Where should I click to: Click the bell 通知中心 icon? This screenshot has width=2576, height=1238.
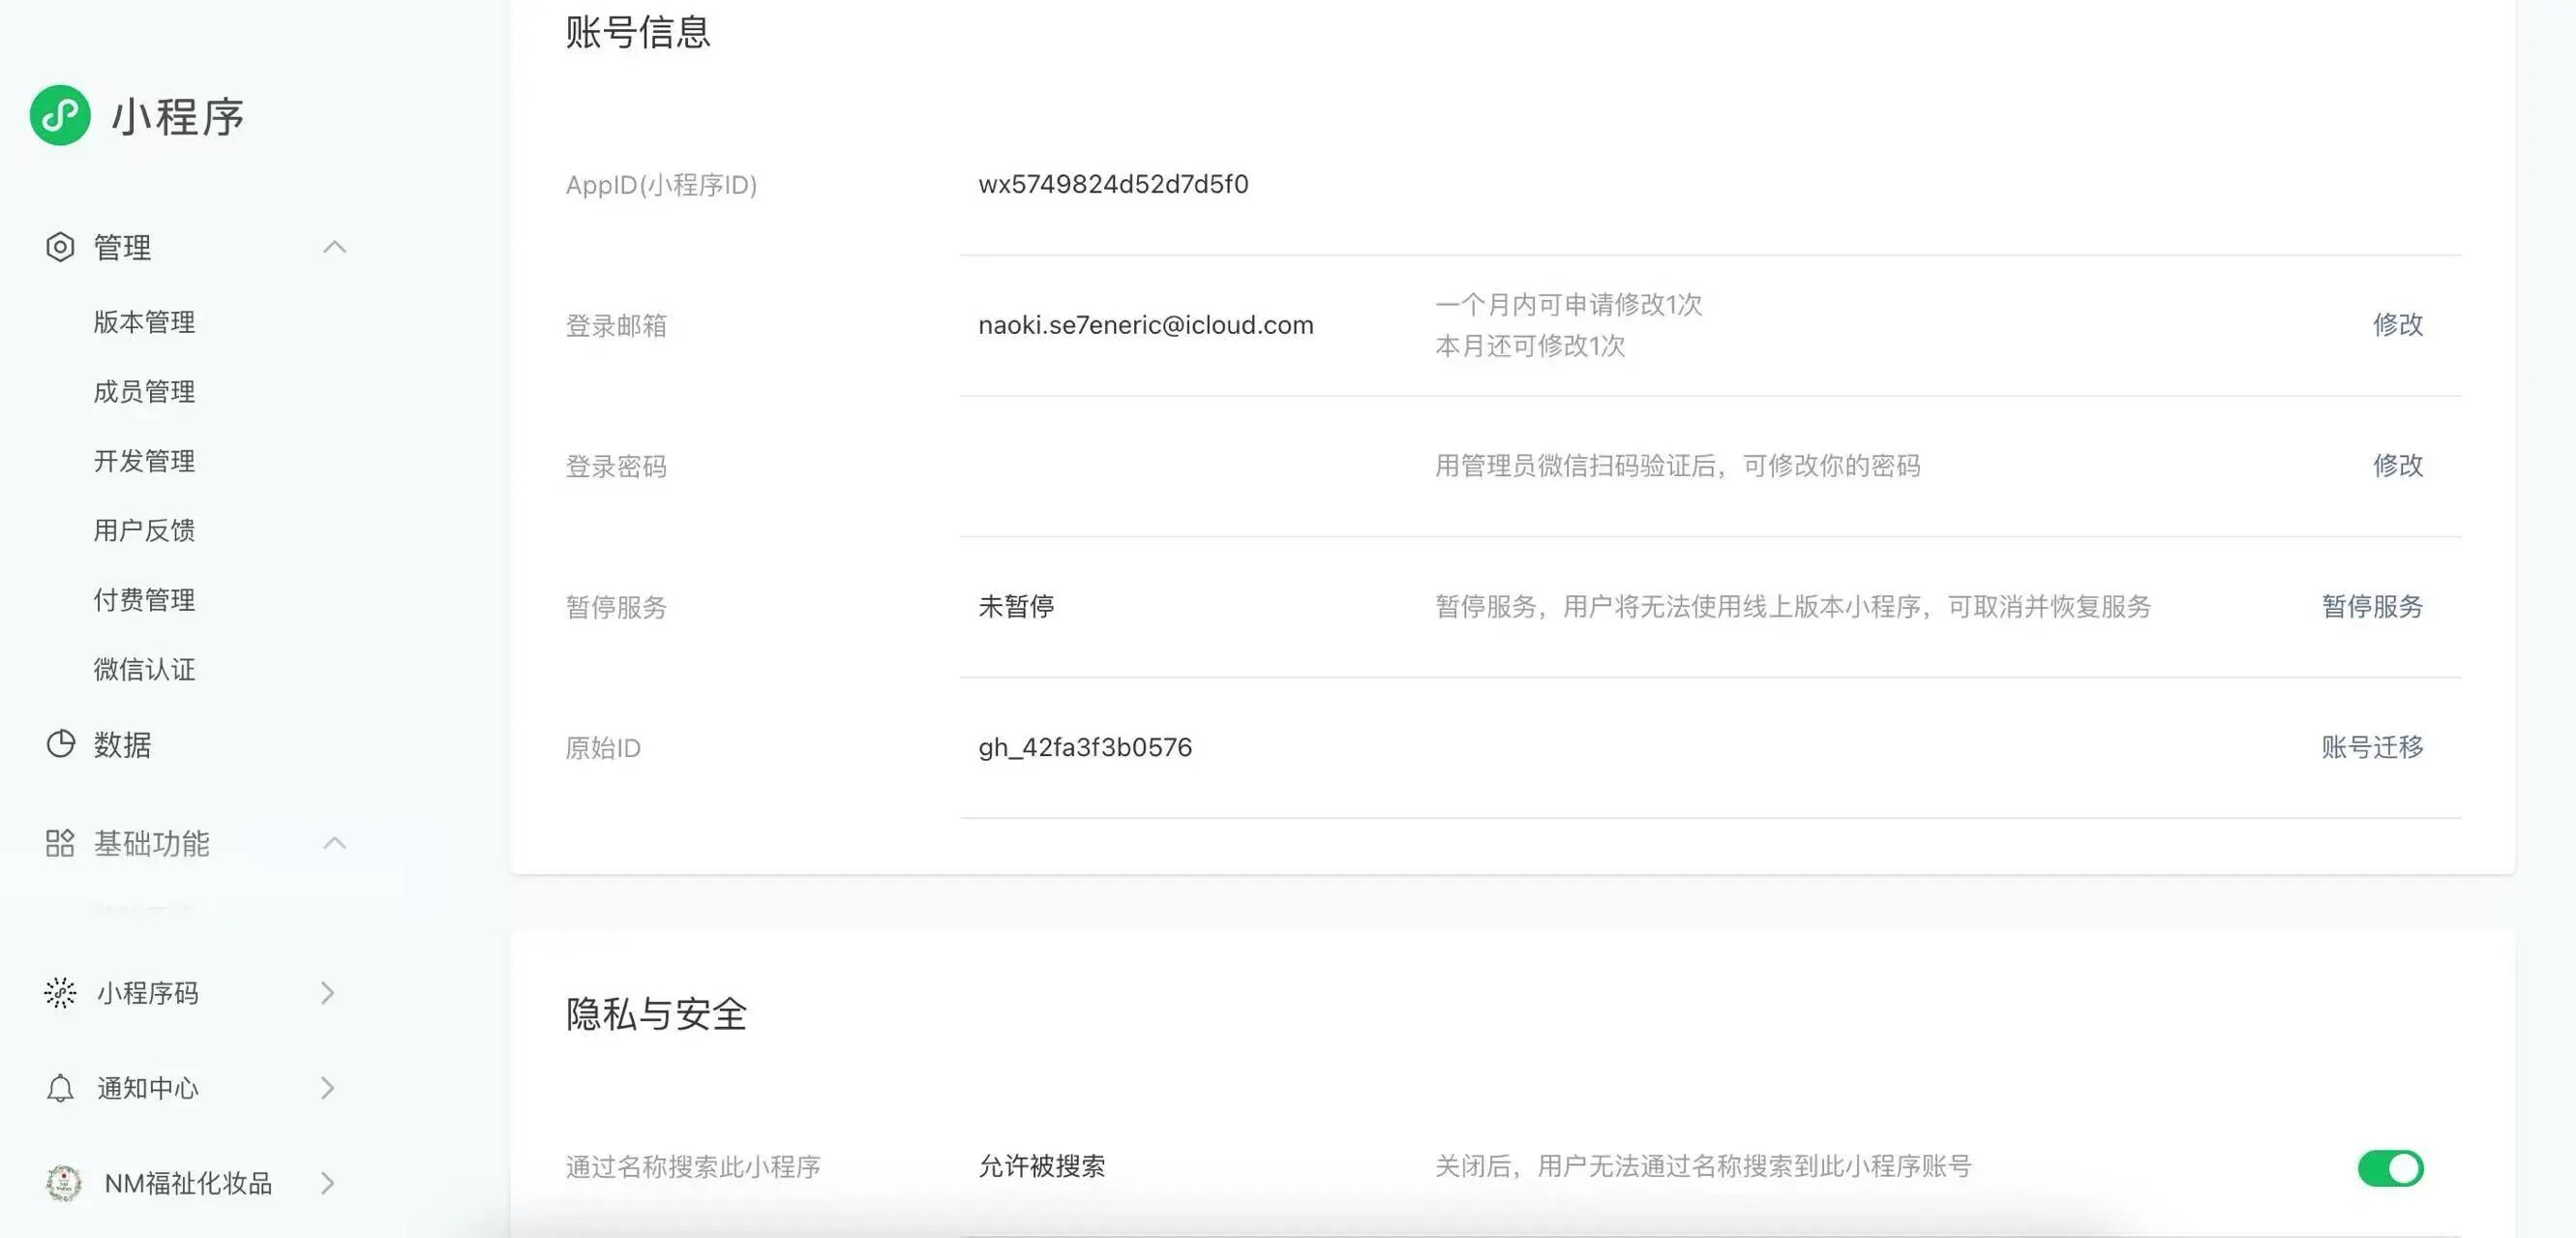coord(60,1088)
